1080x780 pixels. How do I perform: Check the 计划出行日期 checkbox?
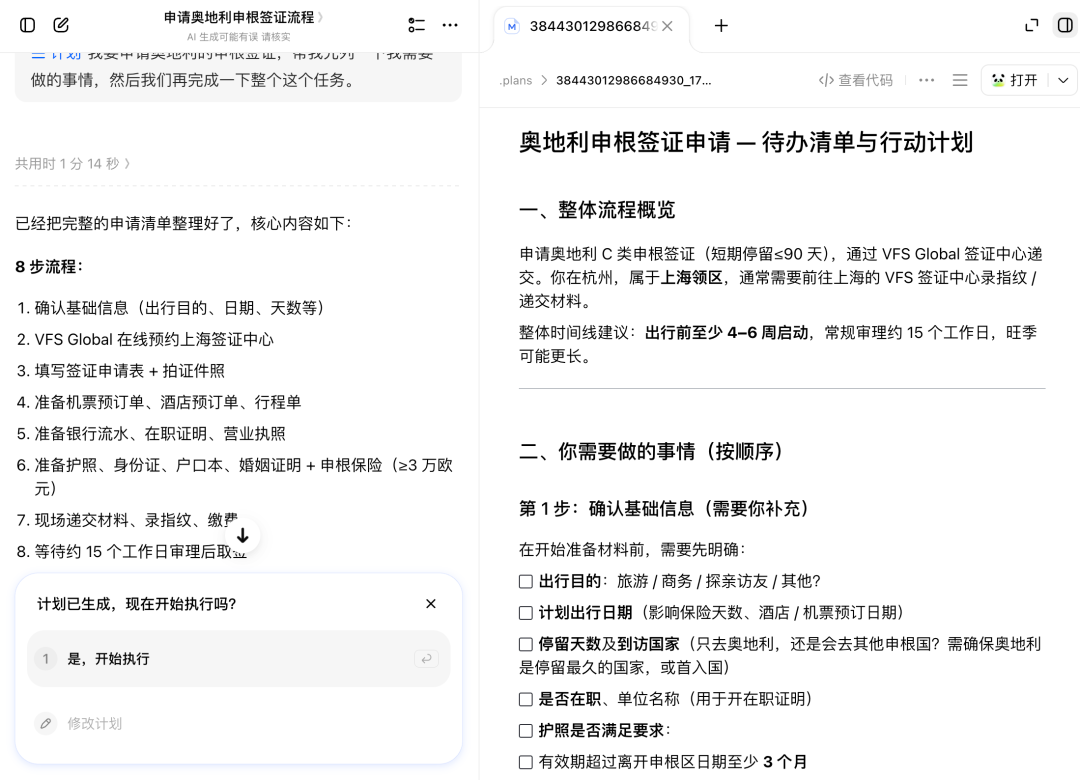(x=526, y=613)
